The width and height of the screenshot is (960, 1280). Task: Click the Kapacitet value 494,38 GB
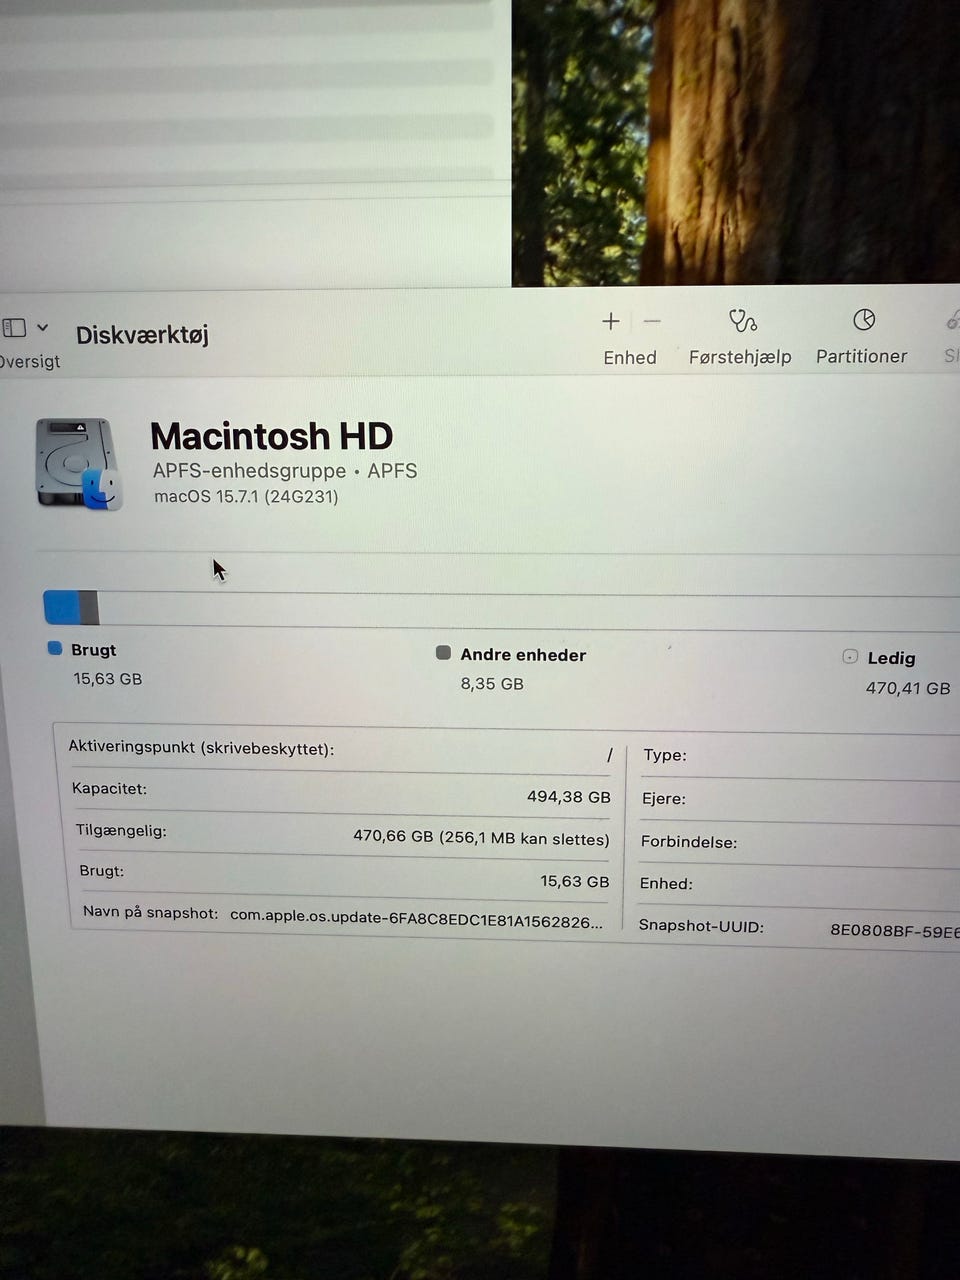(x=568, y=797)
